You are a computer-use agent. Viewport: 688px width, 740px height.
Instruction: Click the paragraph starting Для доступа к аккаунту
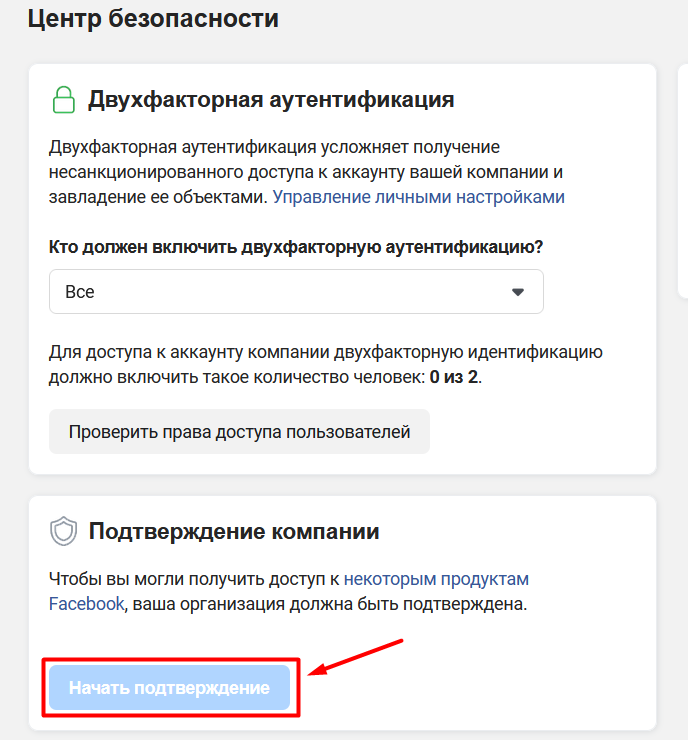pos(326,365)
